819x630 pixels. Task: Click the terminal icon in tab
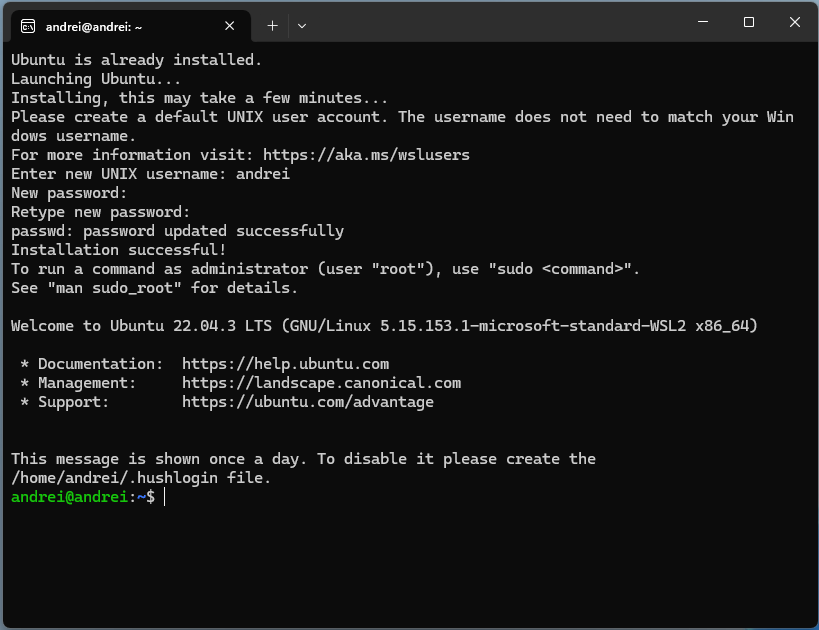[x=28, y=26]
